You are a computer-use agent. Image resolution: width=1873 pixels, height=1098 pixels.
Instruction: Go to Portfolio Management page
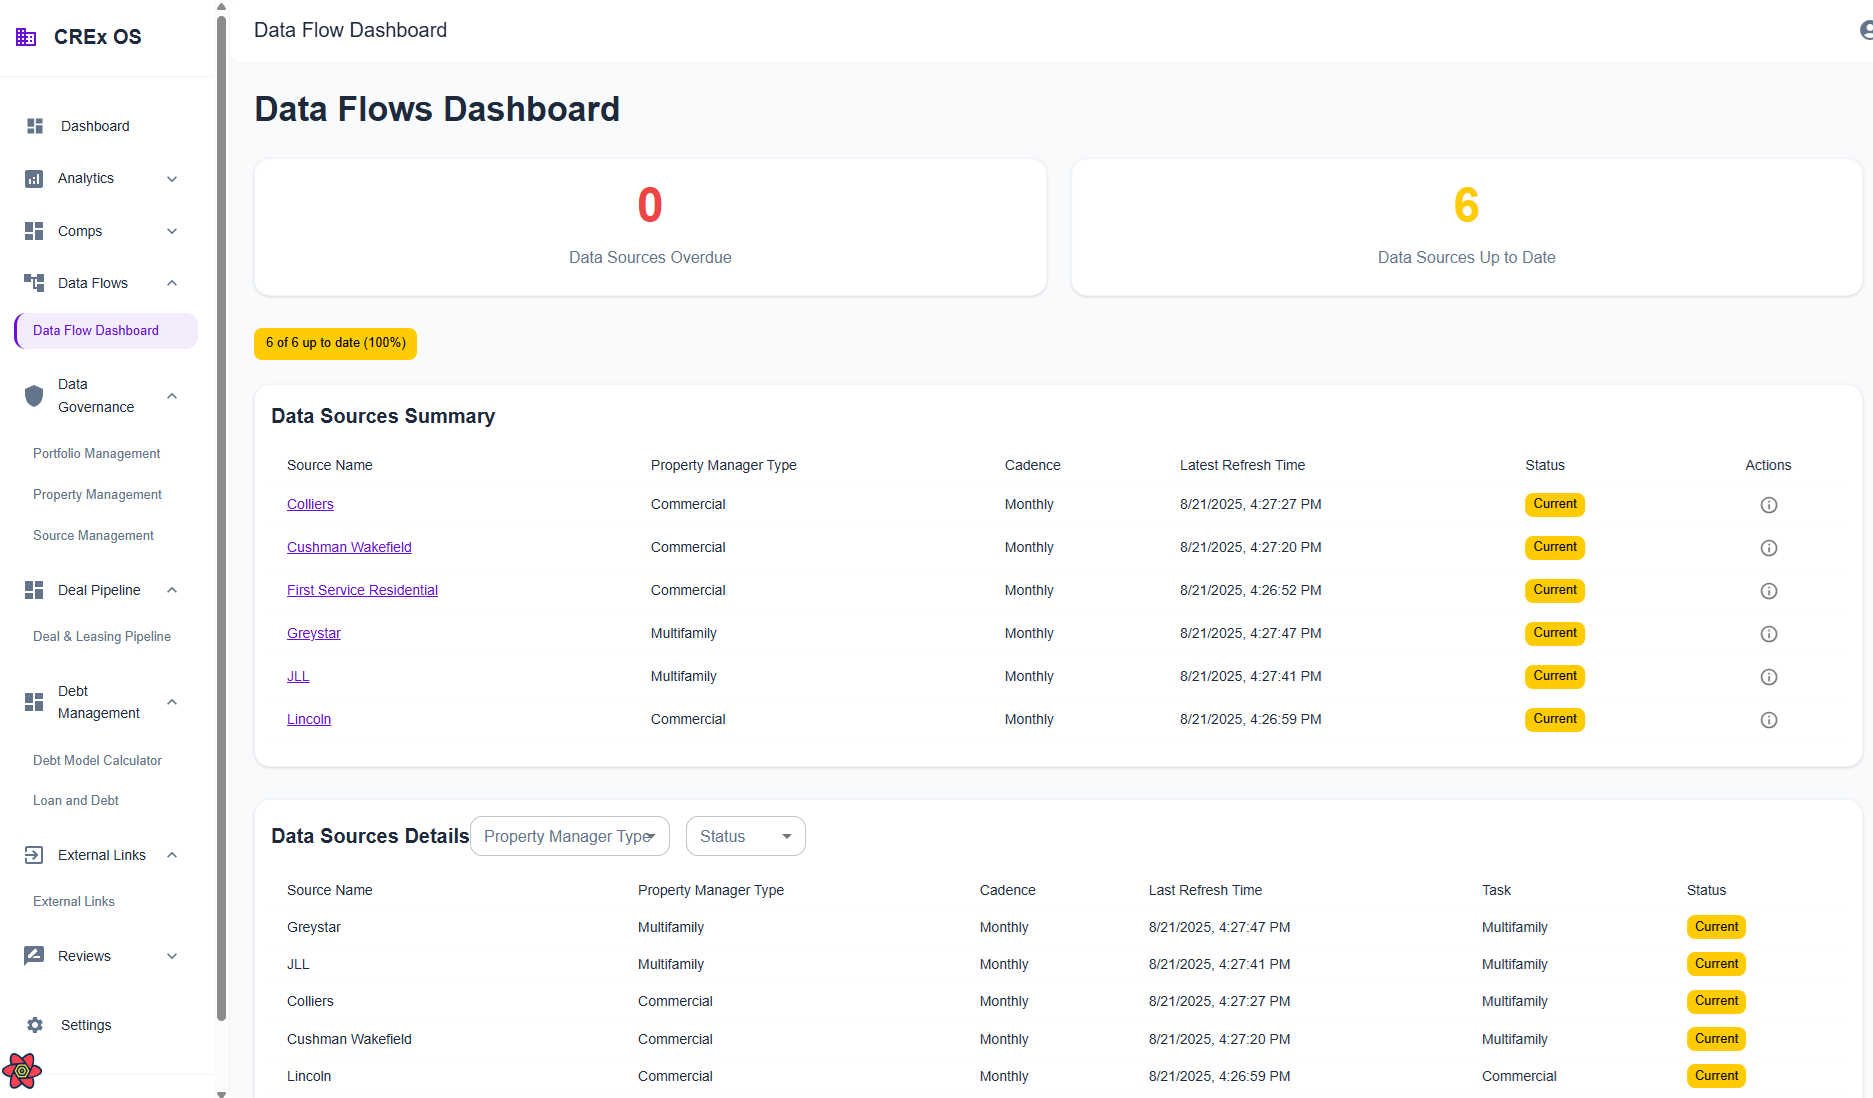(96, 454)
